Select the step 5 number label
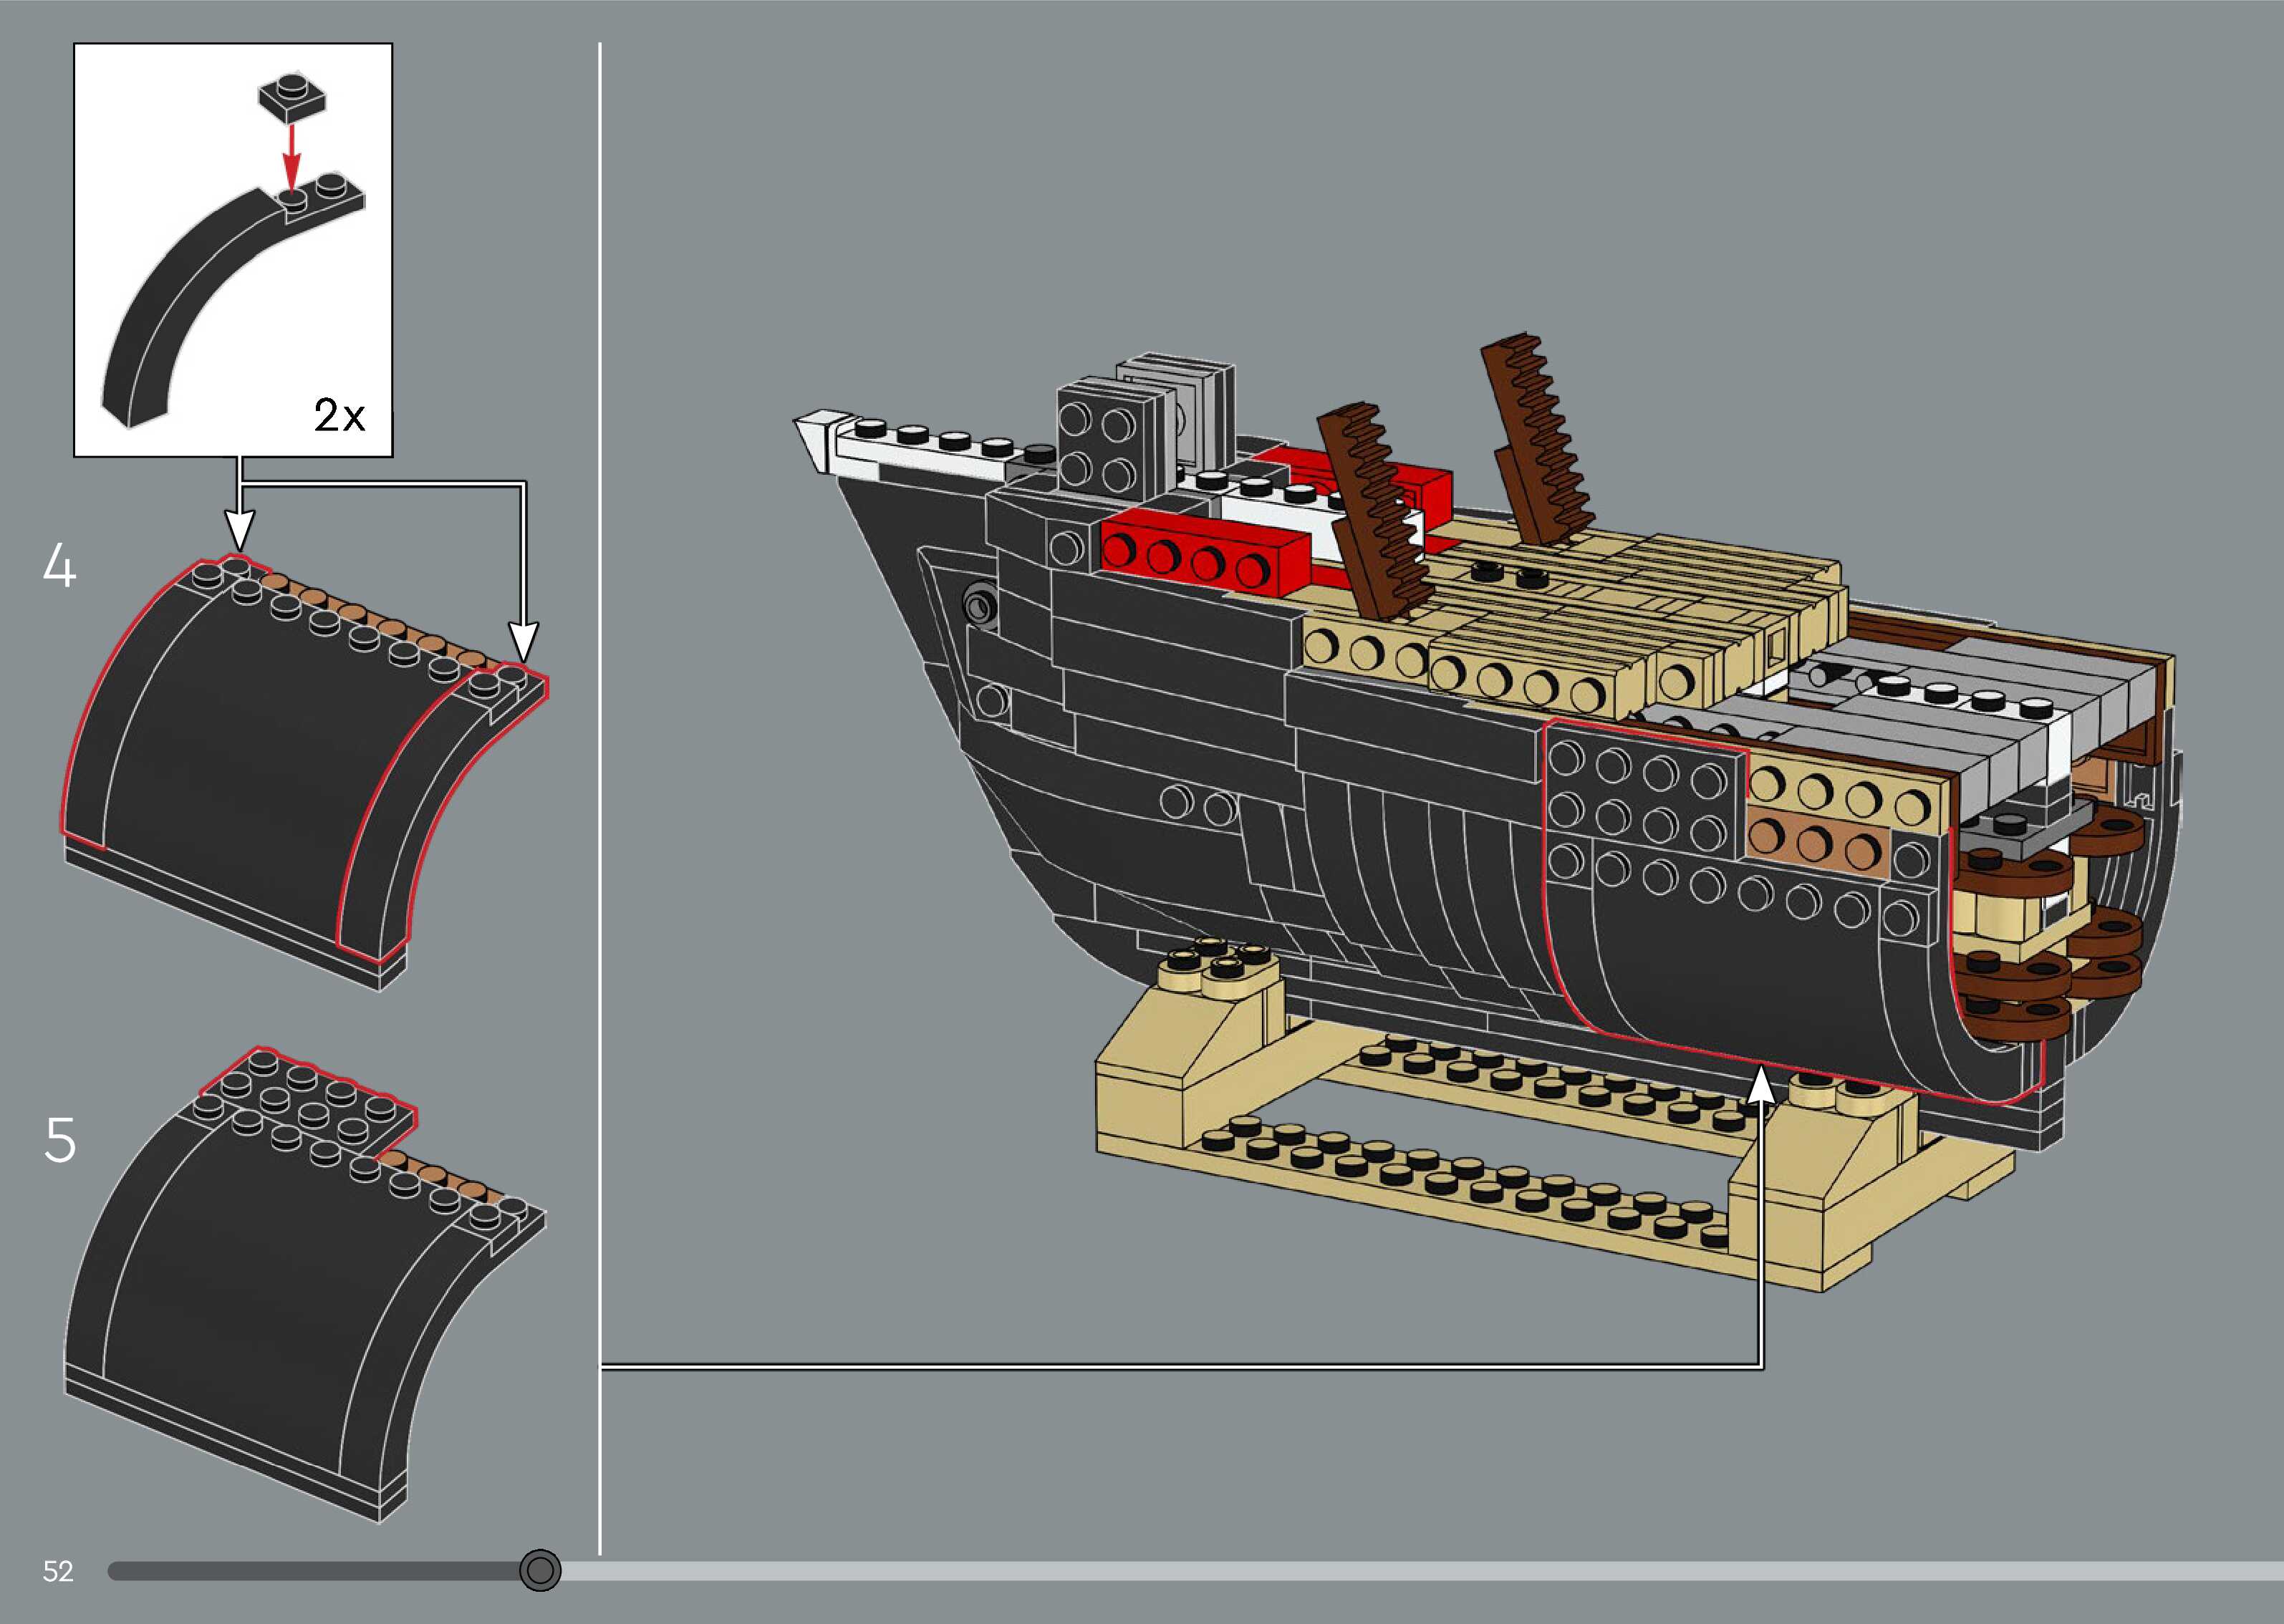Viewport: 2284px width, 1624px height. click(x=60, y=1140)
